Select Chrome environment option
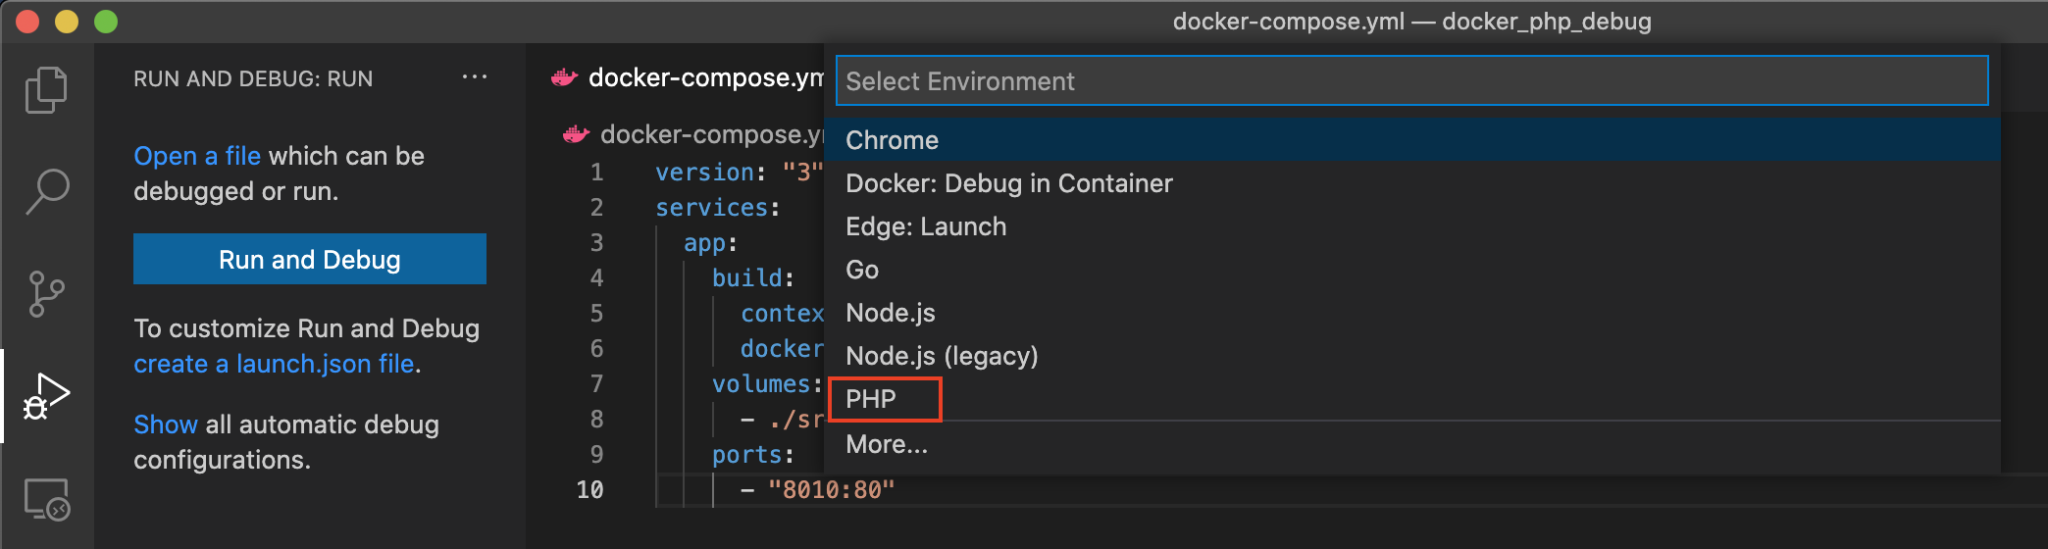The width and height of the screenshot is (2048, 549). point(1412,140)
